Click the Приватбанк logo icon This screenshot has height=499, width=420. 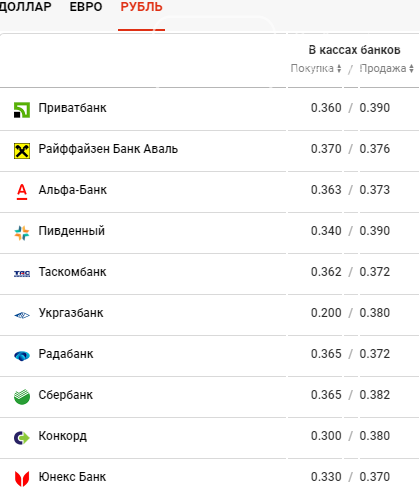click(x=22, y=110)
